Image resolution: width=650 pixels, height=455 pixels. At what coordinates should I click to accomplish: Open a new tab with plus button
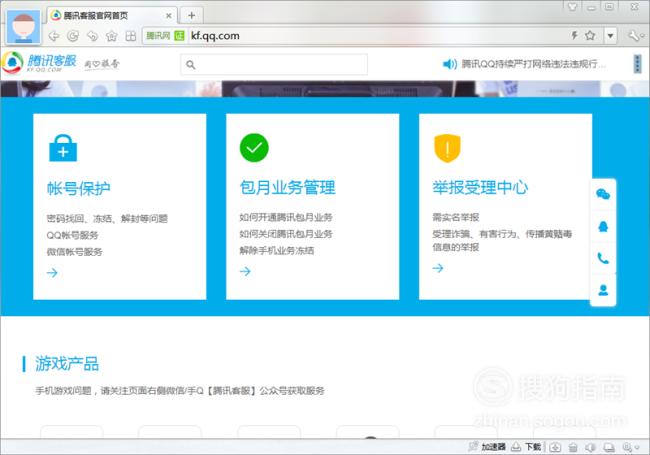coord(192,16)
